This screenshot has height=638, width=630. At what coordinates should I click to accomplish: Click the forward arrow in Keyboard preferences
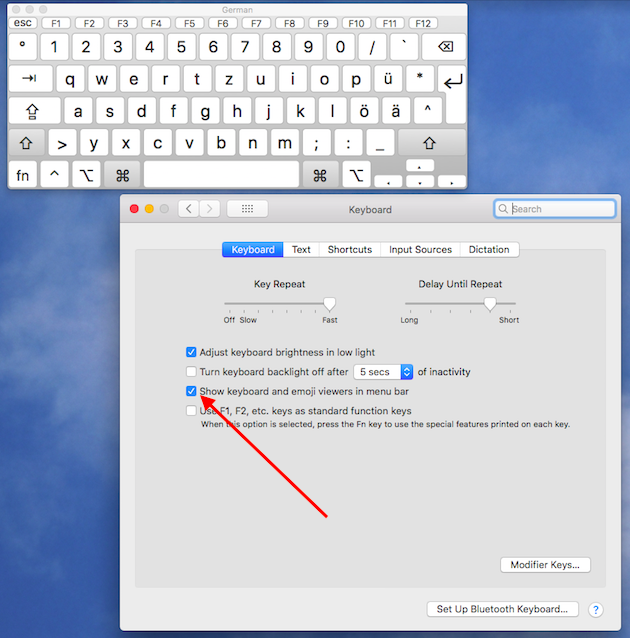pyautogui.click(x=210, y=209)
